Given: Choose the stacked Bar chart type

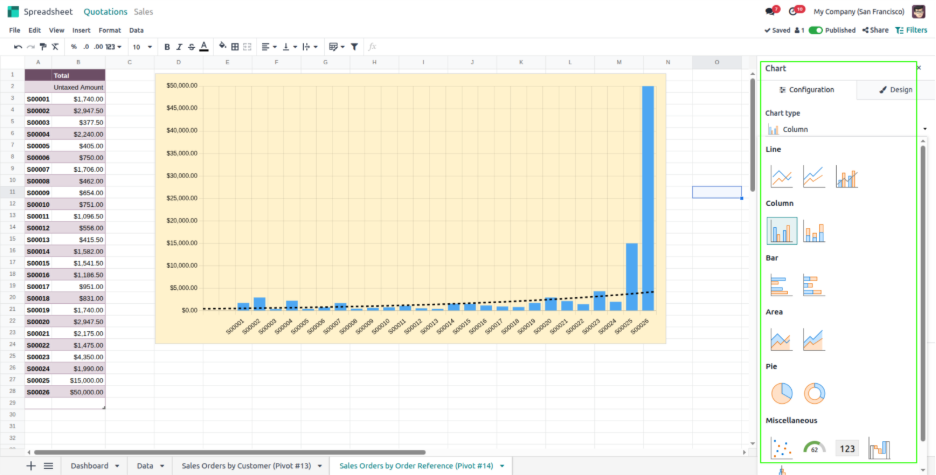Looking at the screenshot, I should point(814,285).
